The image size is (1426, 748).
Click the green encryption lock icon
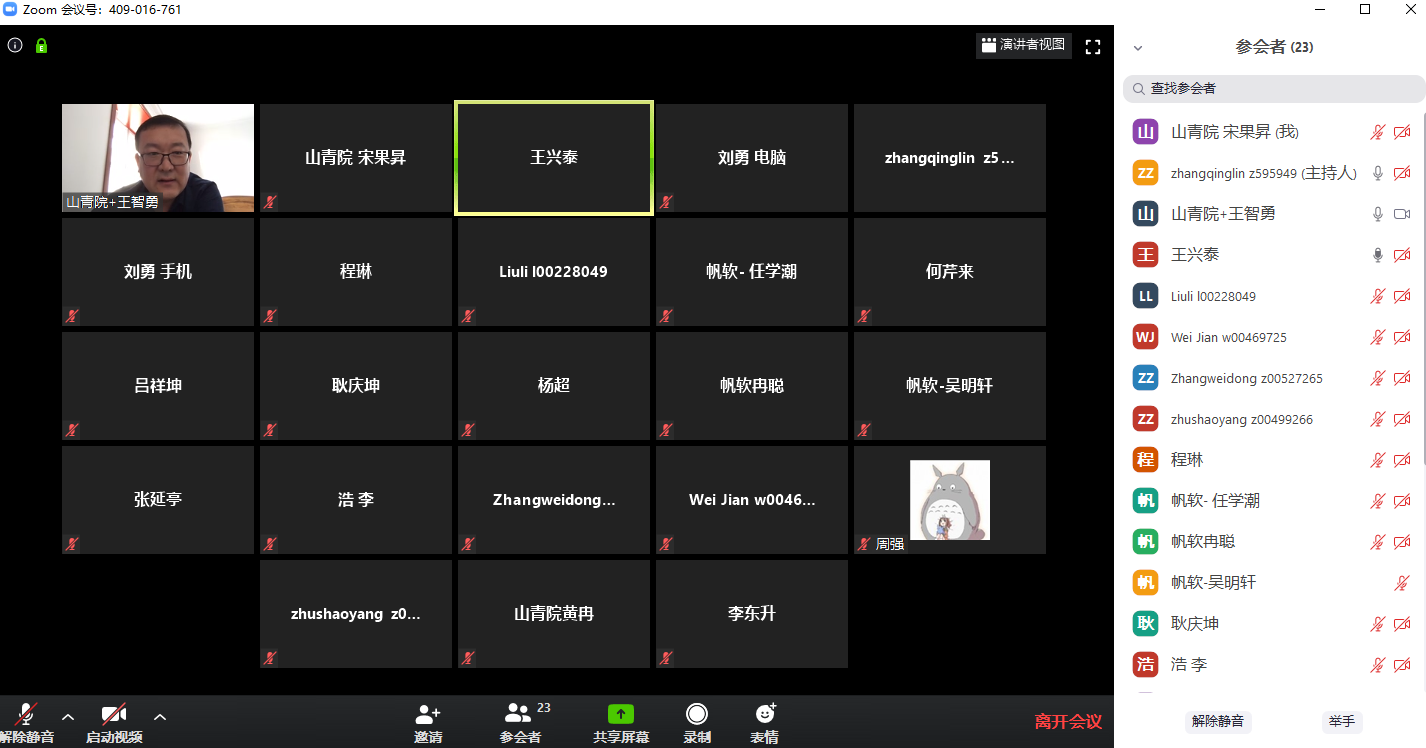pyautogui.click(x=41, y=45)
